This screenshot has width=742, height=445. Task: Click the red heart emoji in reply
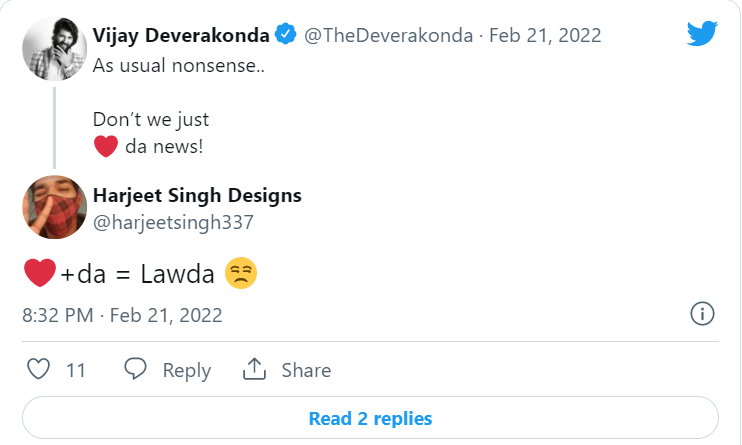(38, 273)
